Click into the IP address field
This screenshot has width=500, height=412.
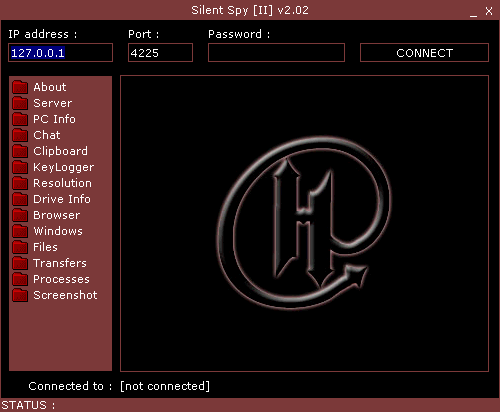pyautogui.click(x=60, y=53)
